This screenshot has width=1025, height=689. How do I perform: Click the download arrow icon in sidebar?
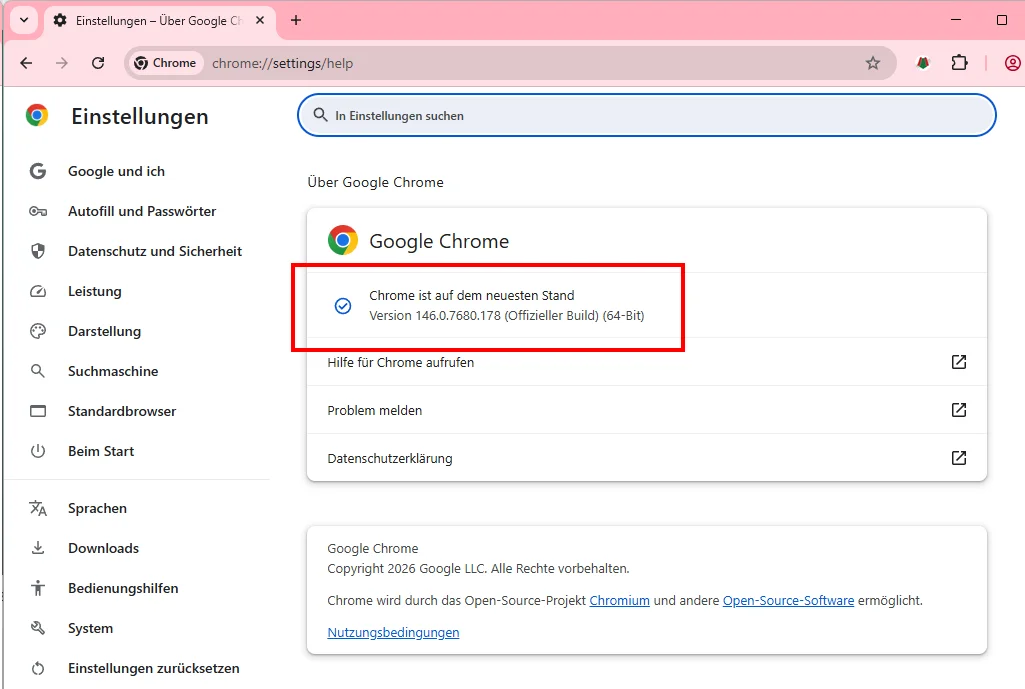38,548
